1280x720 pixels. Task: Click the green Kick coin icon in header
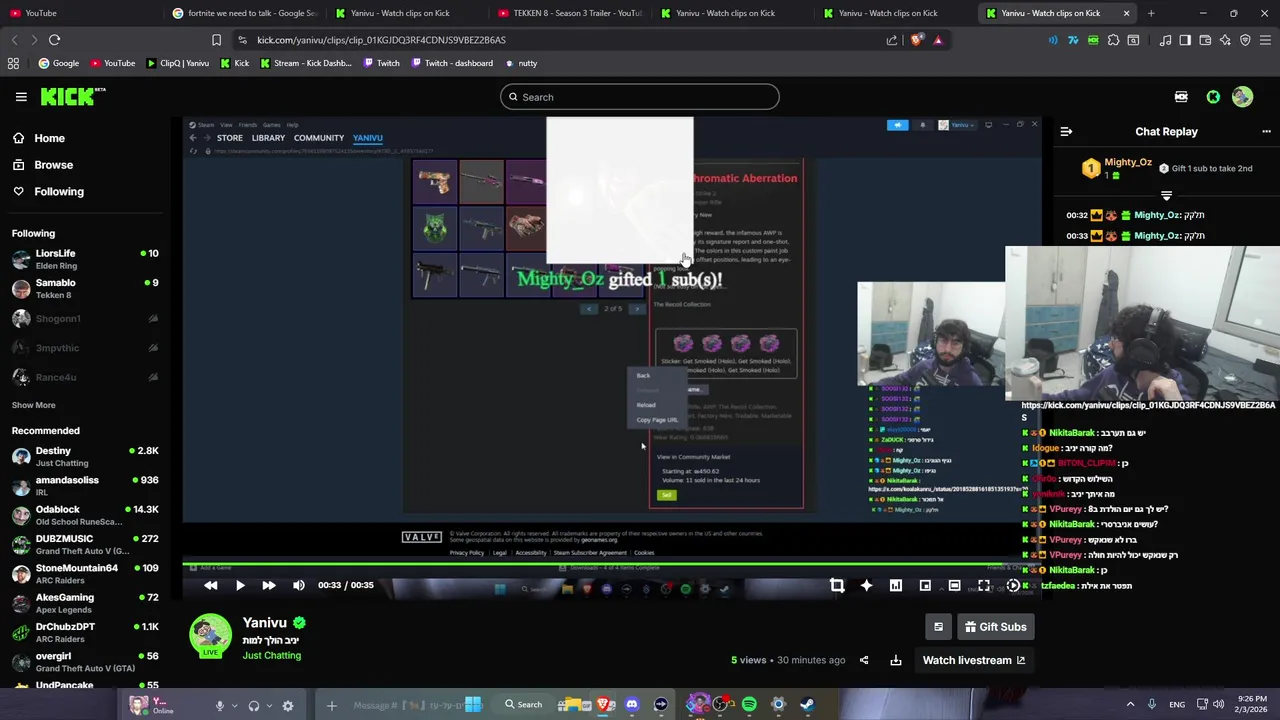pyautogui.click(x=1213, y=97)
